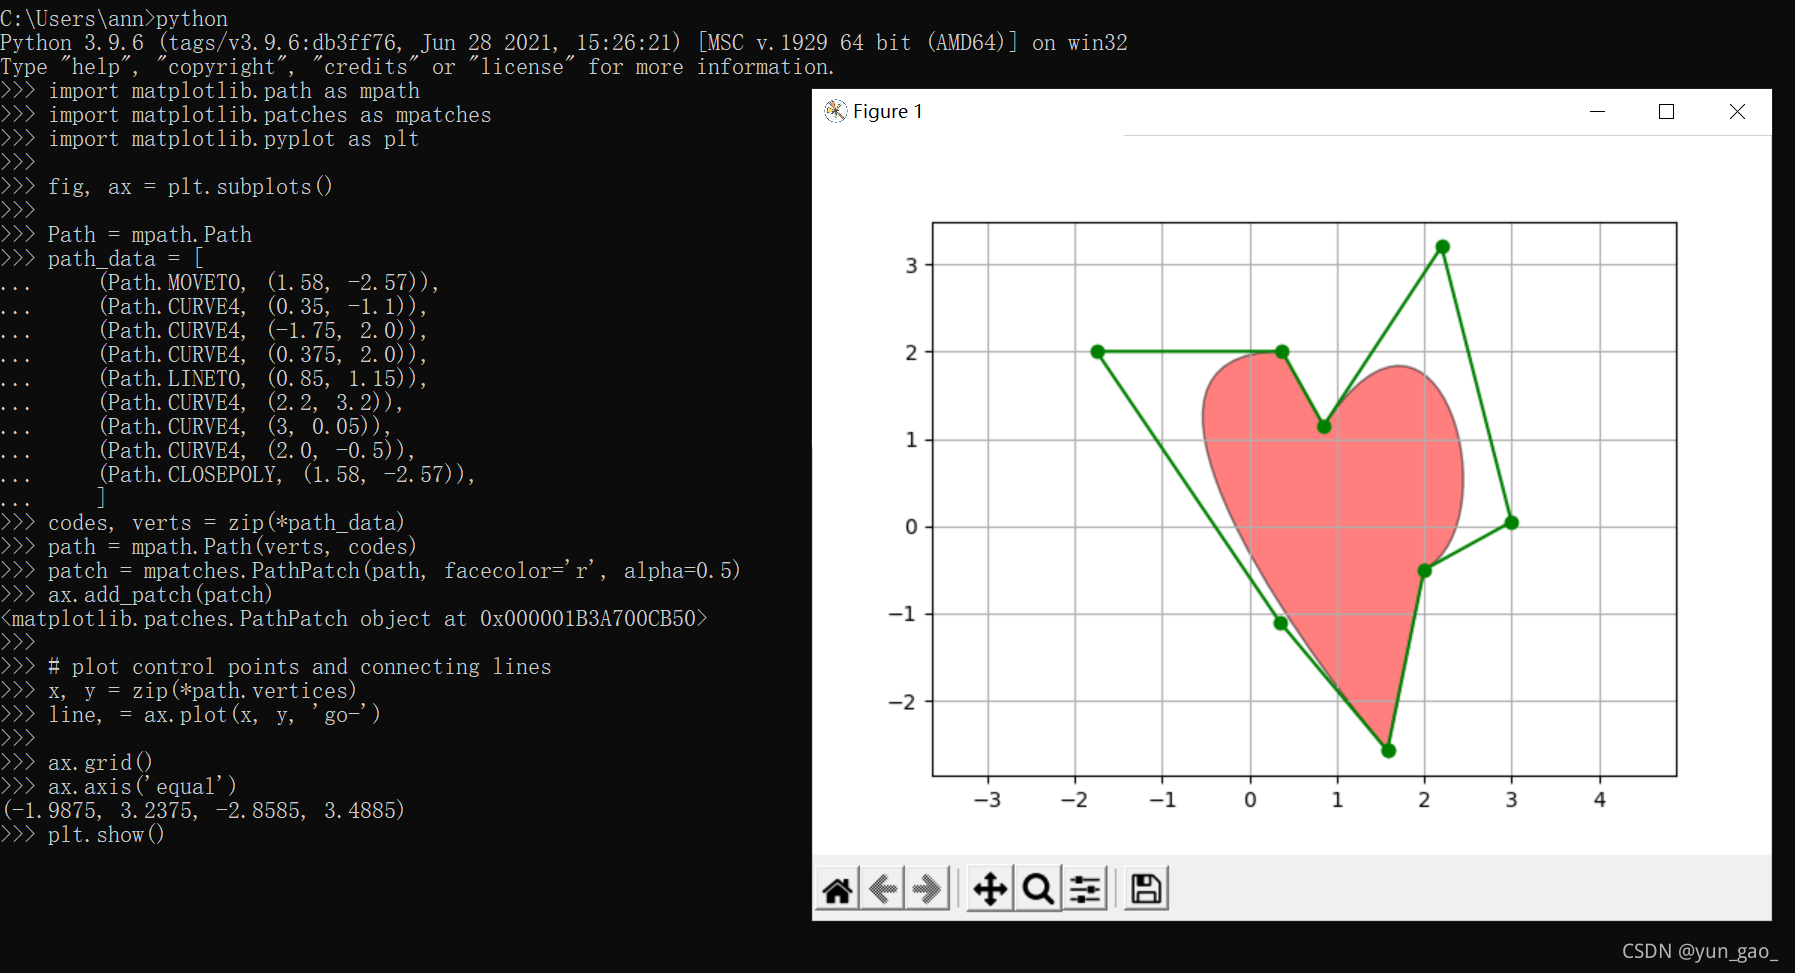
Task: Activate the Pan axes tool
Action: 990,888
